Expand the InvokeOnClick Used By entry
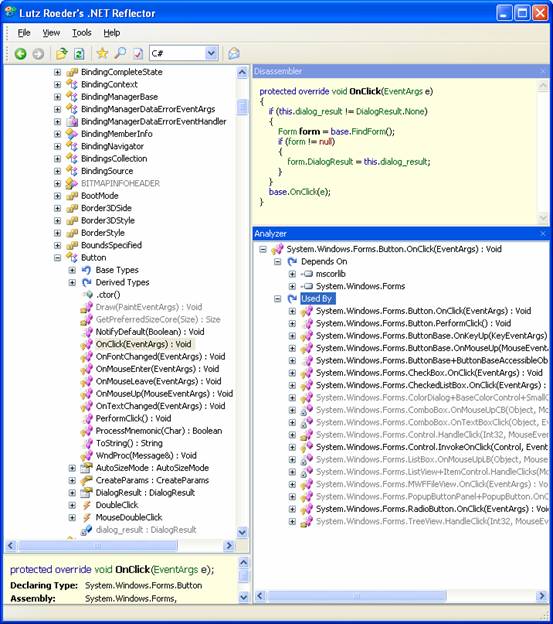This screenshot has width=553, height=624. 292,447
